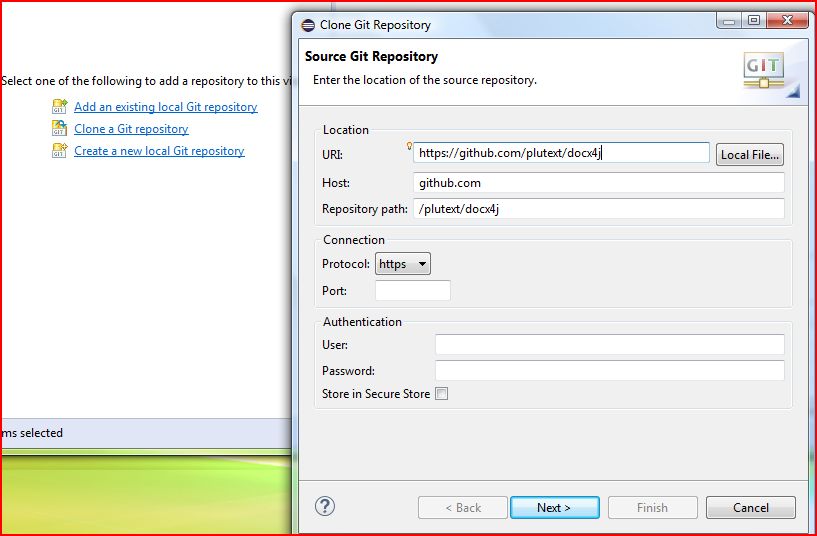Minimize the Clone Git Repository dialog
The image size is (817, 536).
click(729, 20)
